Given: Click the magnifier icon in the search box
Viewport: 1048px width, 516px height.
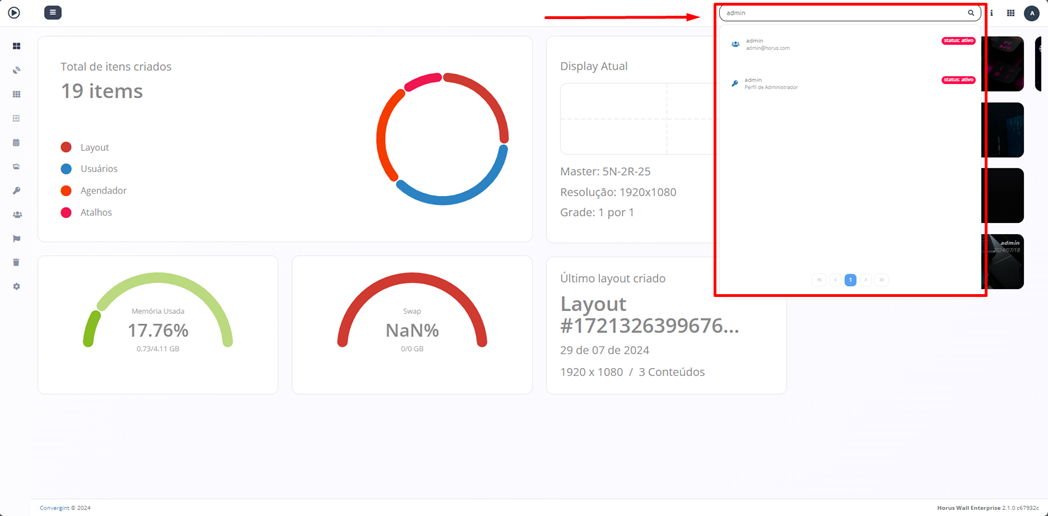Looking at the screenshot, I should coord(970,13).
